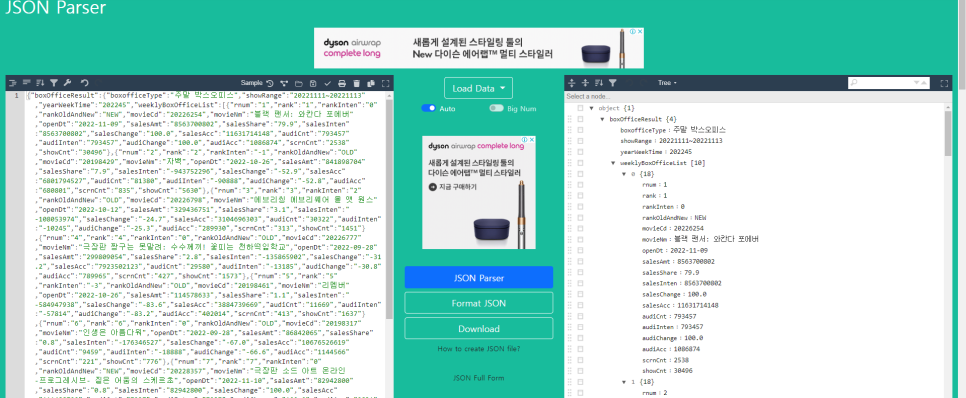Collapse the weeklyBoxOfficeList [10] node

[614, 163]
